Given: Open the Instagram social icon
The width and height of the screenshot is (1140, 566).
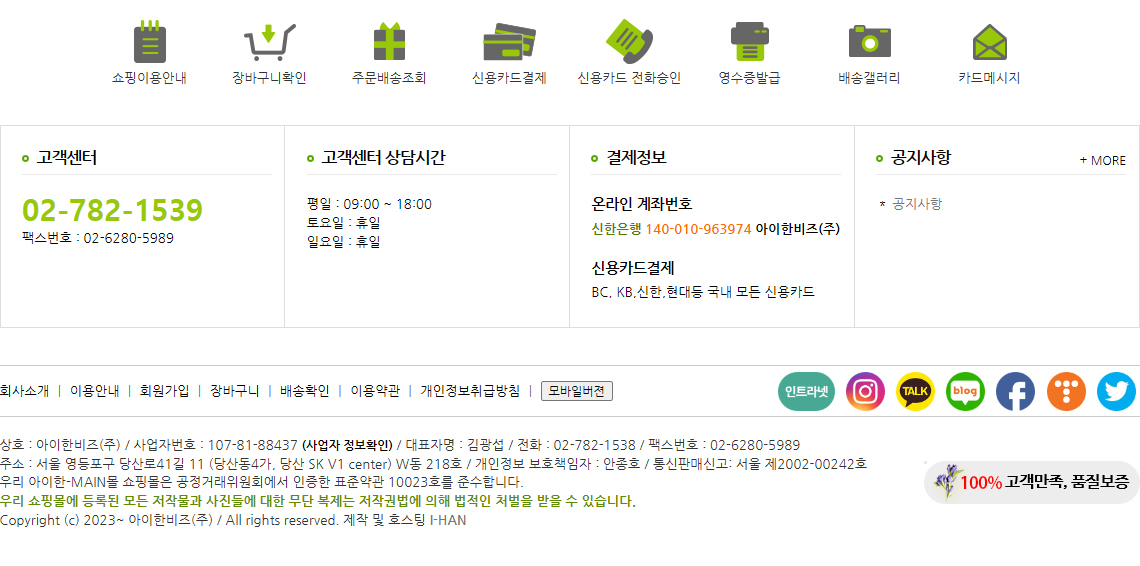Looking at the screenshot, I should [865, 391].
